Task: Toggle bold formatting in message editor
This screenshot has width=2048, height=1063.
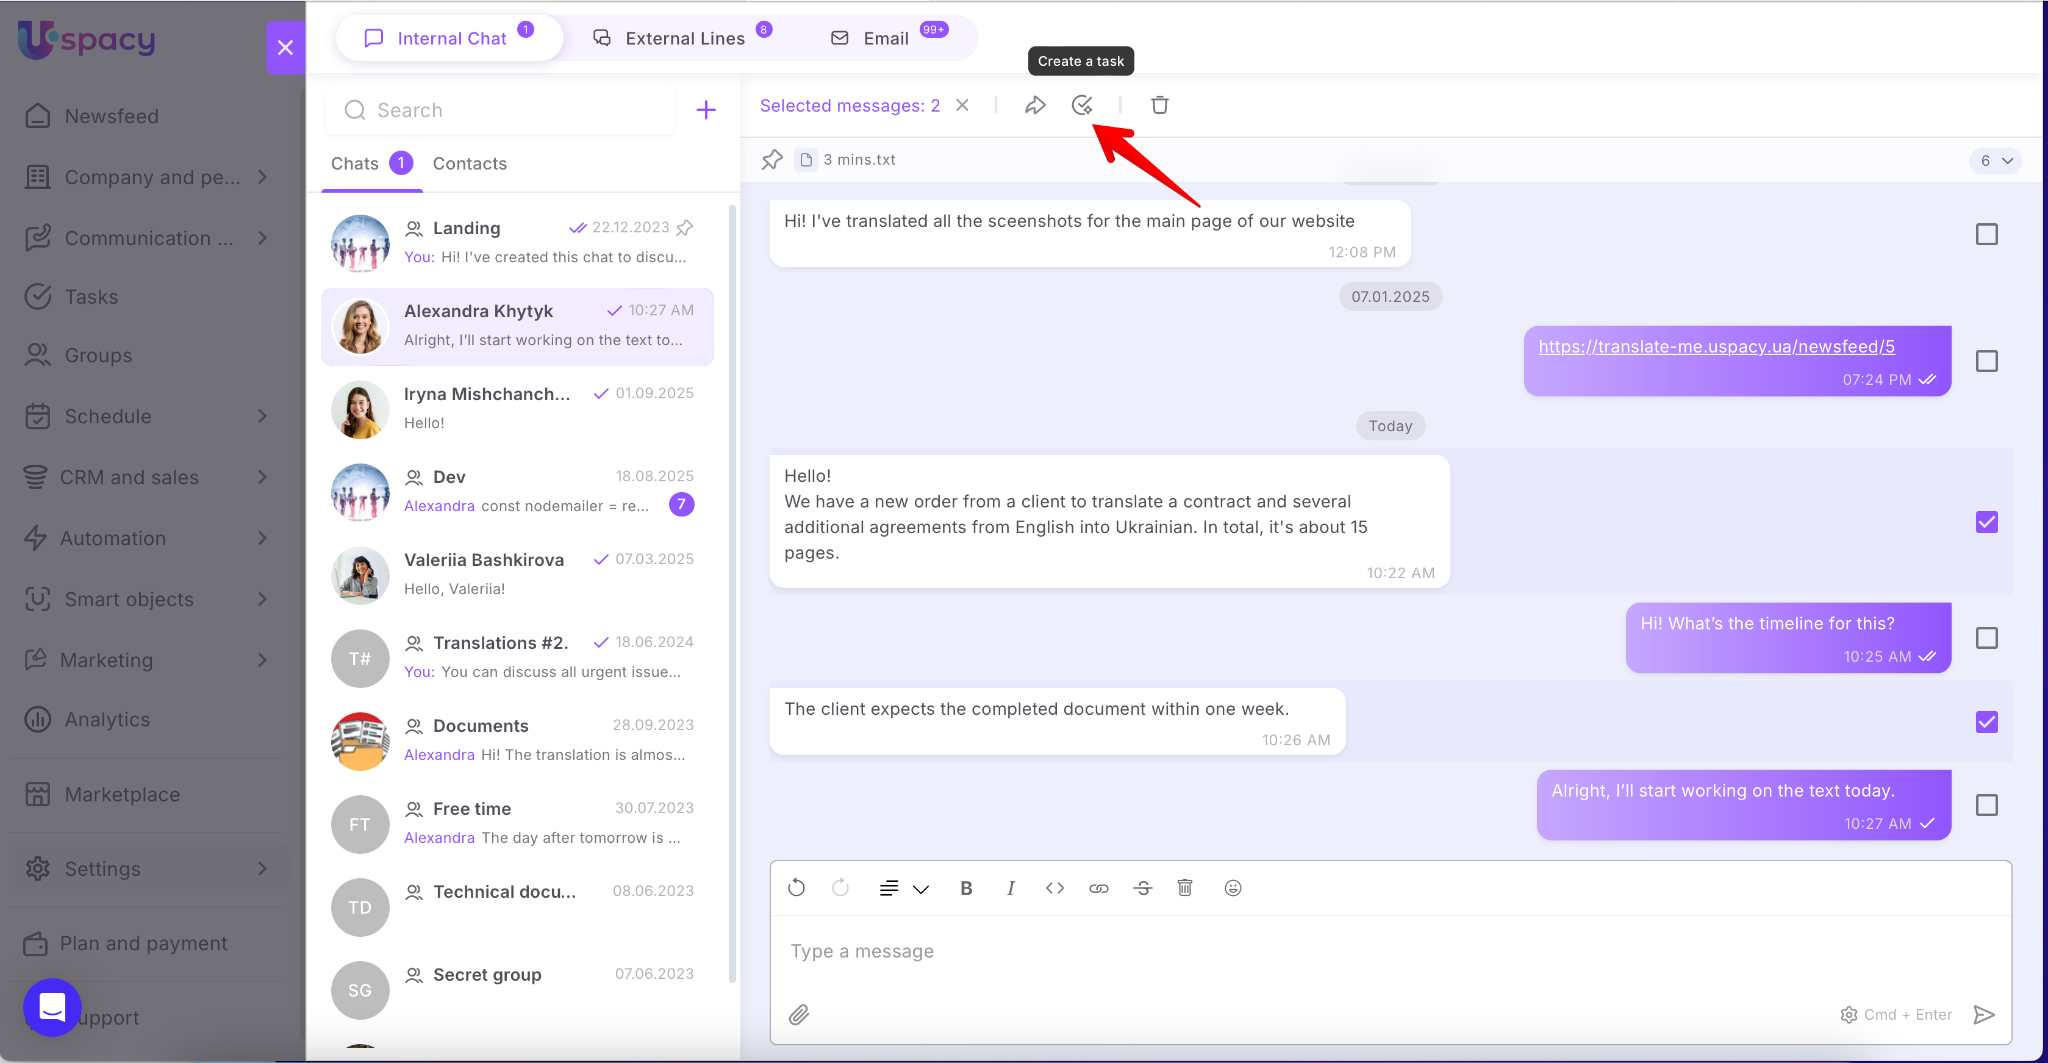Action: 966,888
